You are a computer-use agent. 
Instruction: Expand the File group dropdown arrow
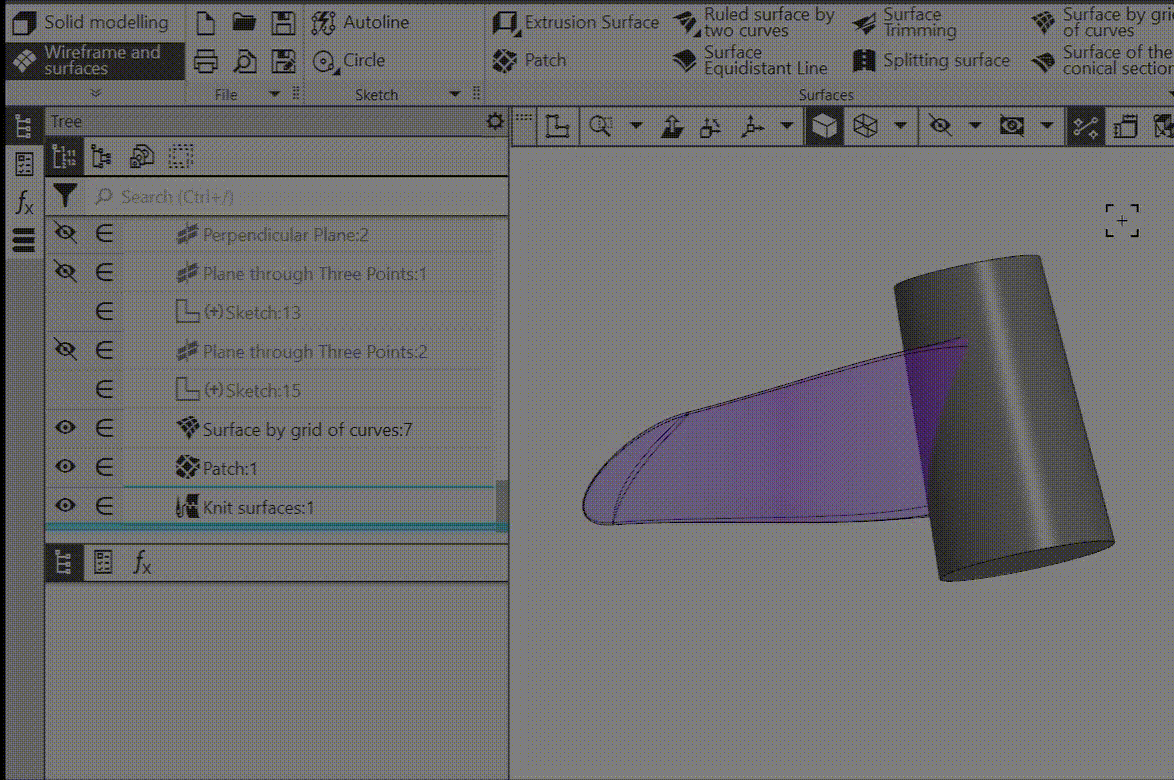[x=275, y=94]
